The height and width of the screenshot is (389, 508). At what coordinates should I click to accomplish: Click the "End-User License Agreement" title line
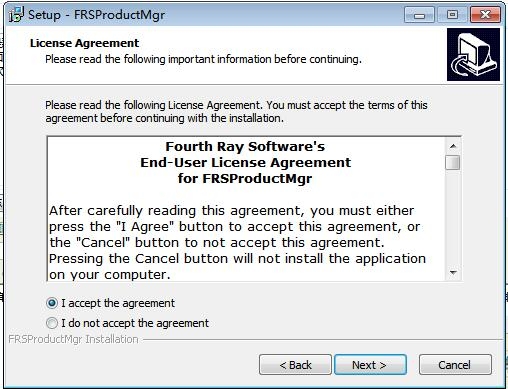245,163
